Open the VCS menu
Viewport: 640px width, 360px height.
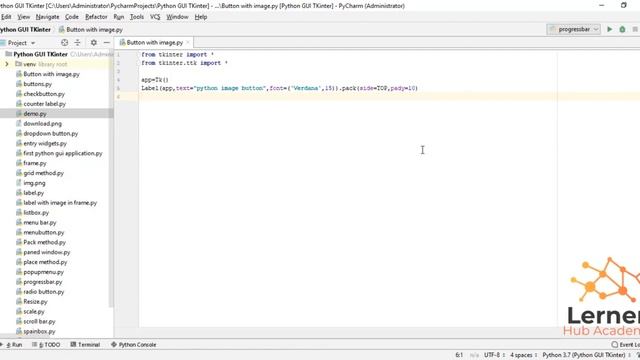pos(155,17)
